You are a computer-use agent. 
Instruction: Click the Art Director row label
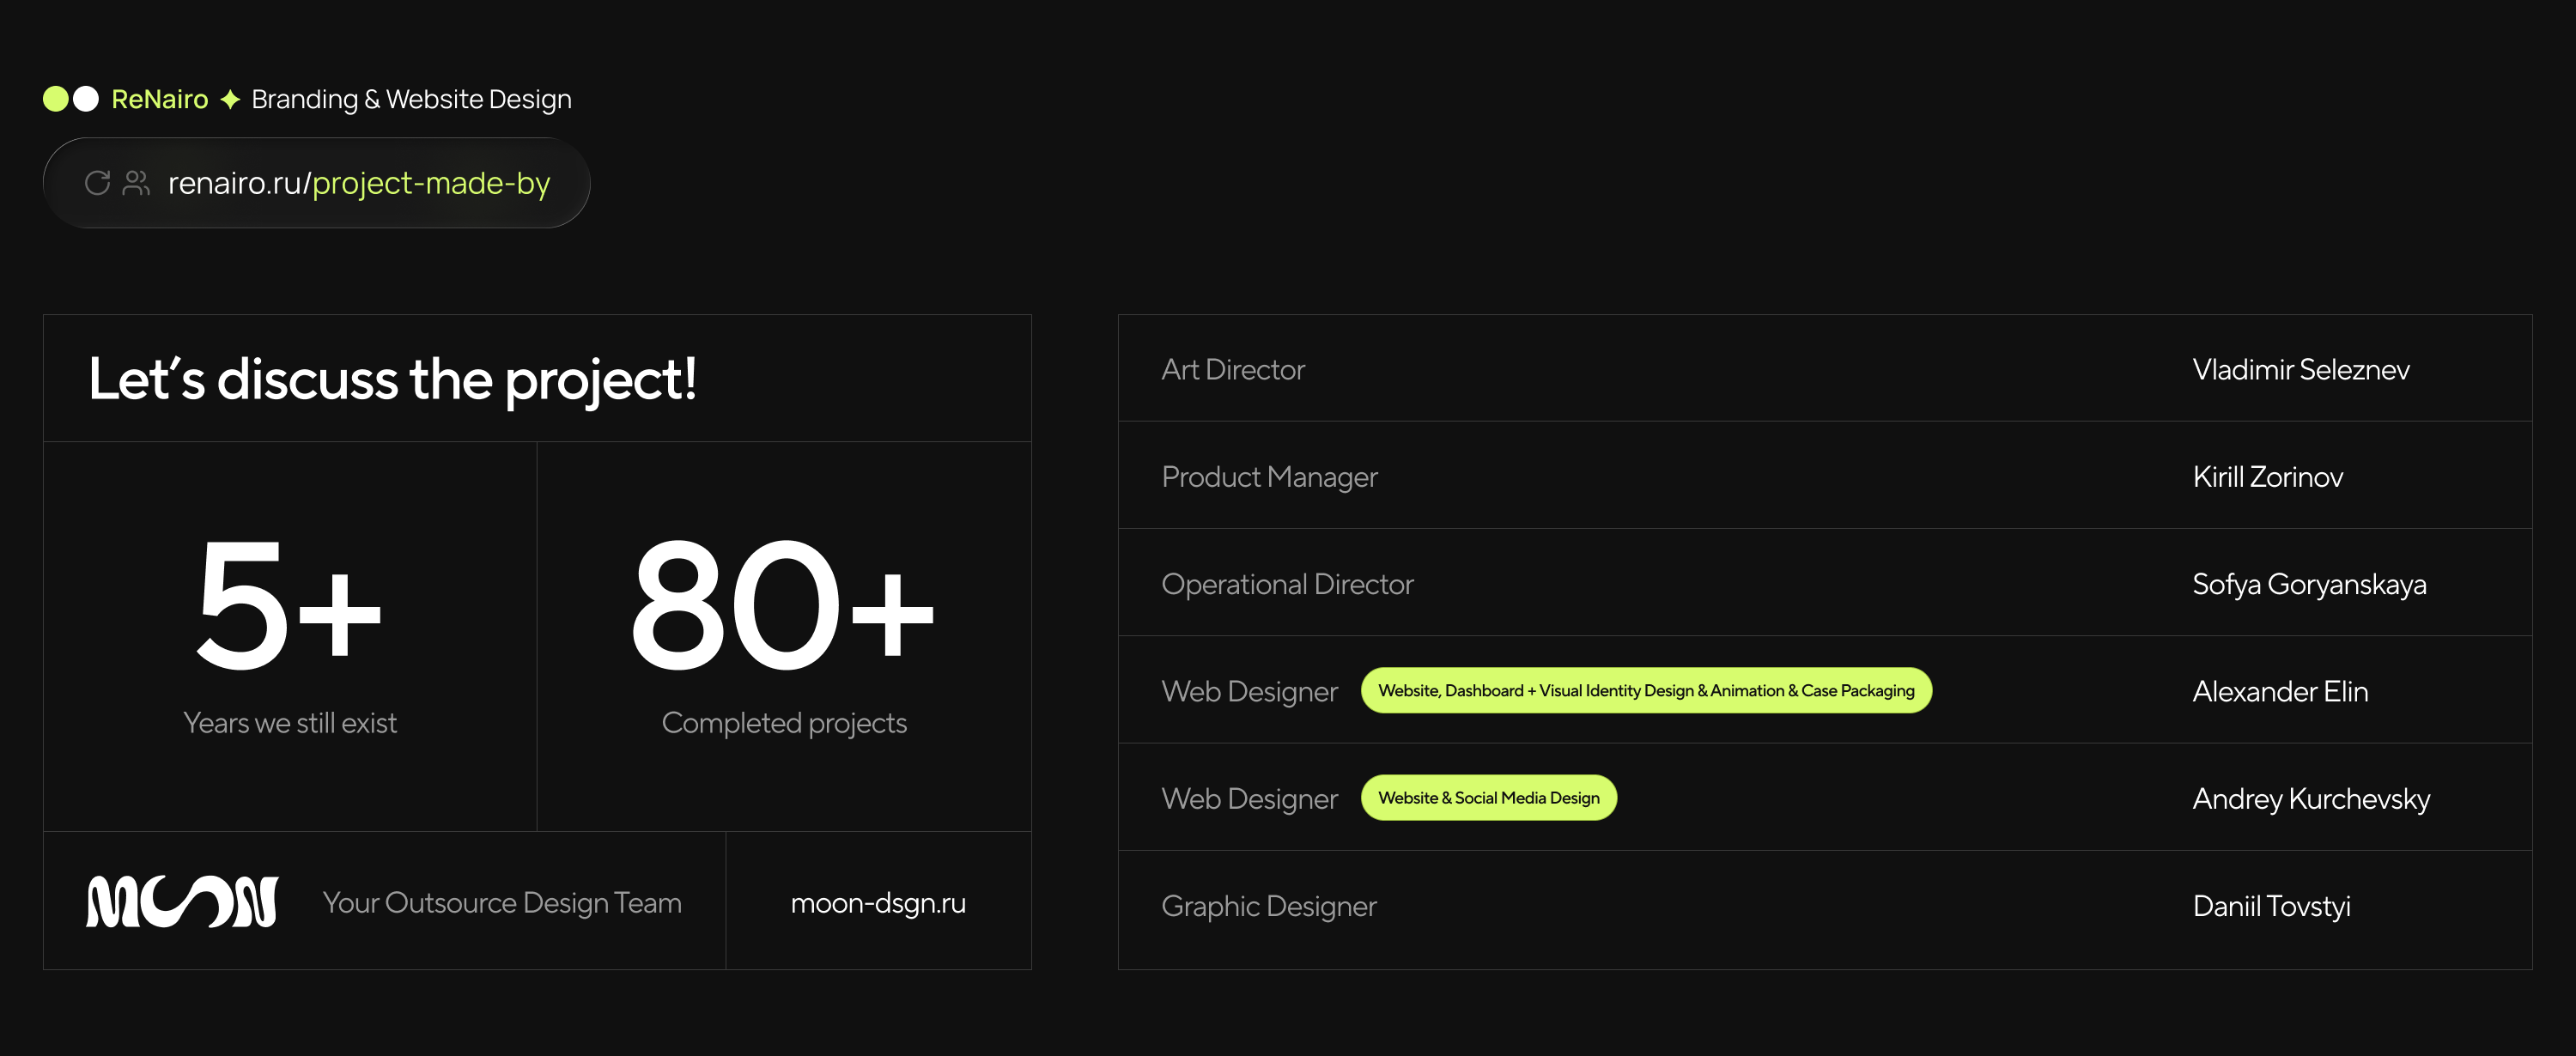1232,370
